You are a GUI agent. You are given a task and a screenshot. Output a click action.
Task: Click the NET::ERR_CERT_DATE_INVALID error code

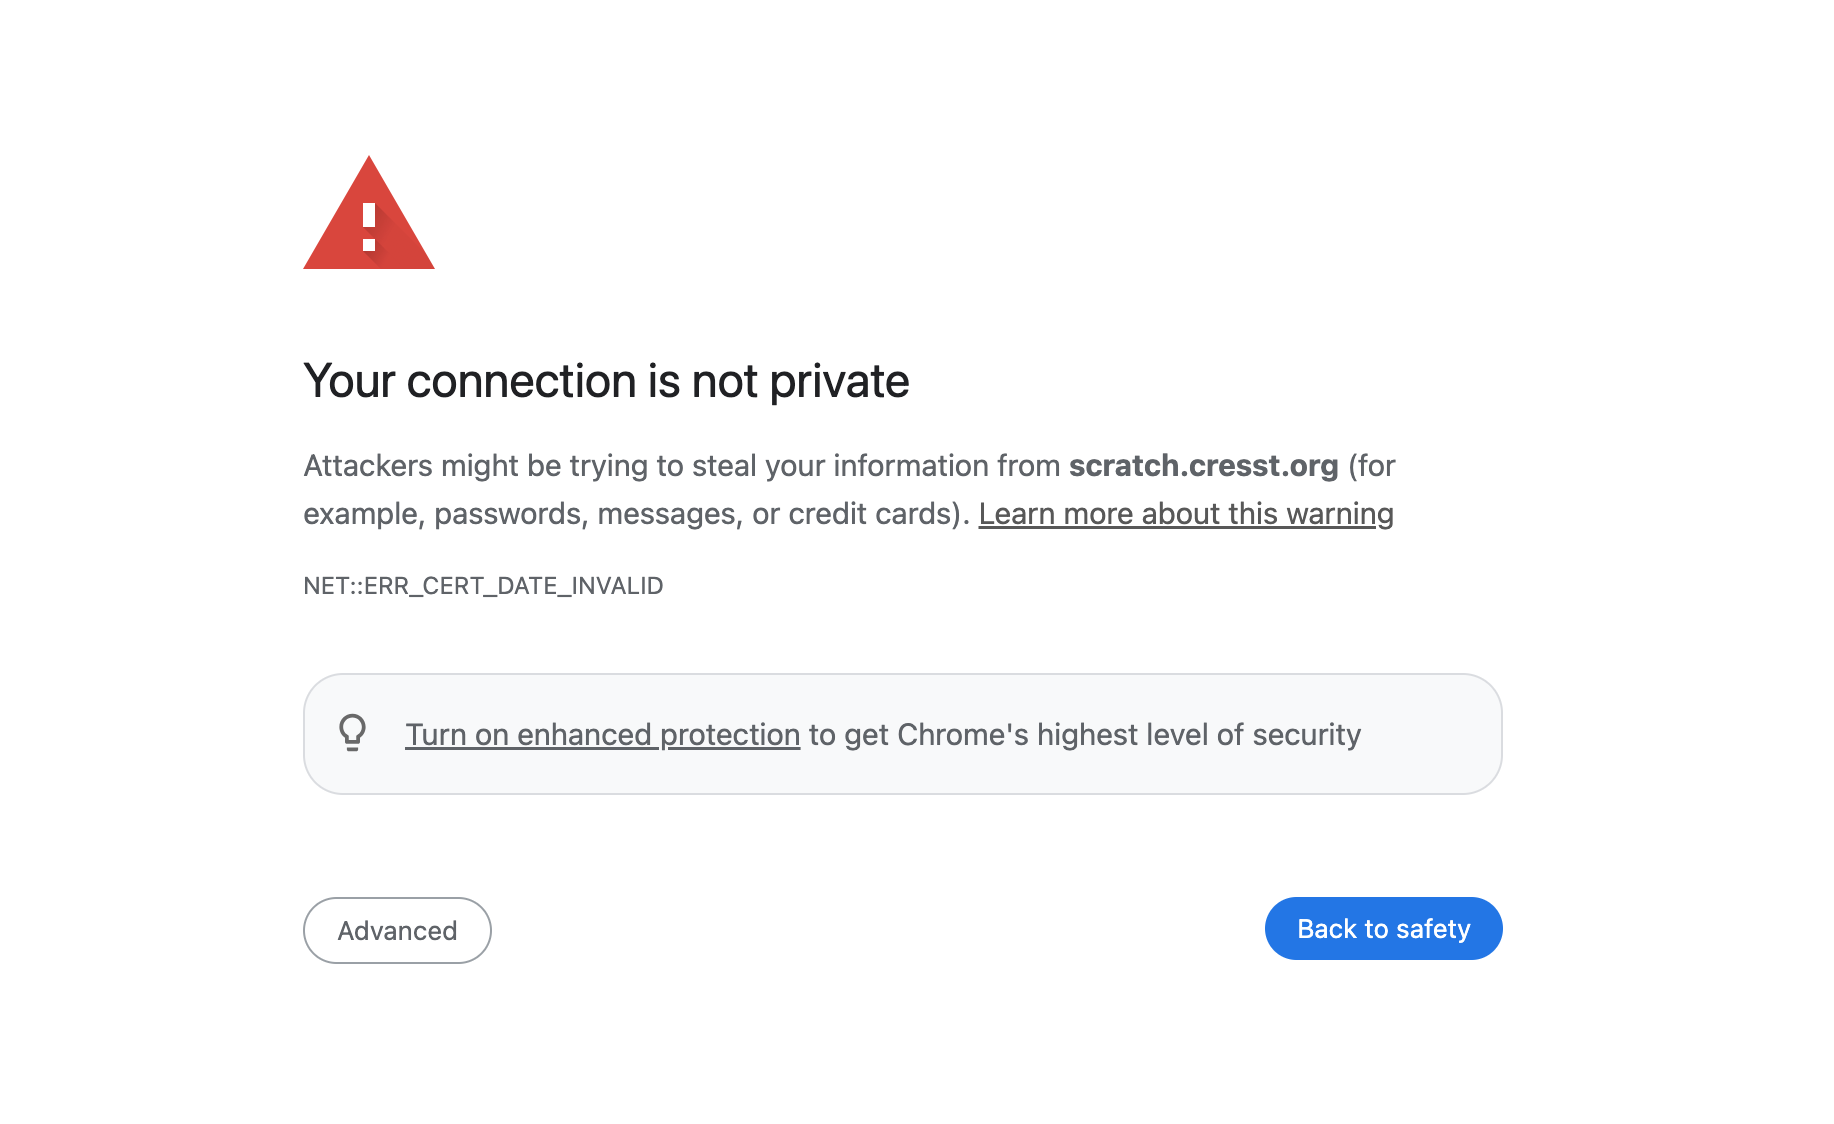click(x=483, y=586)
